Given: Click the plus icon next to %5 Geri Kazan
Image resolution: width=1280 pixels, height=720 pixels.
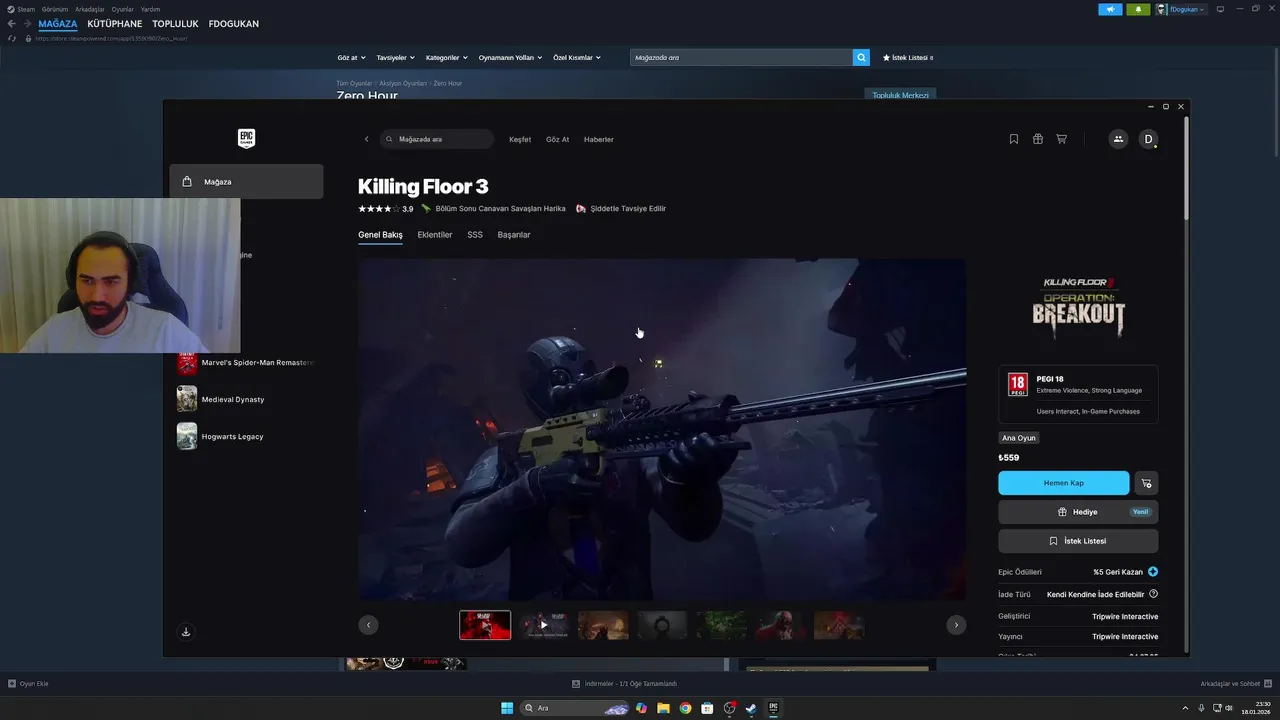Looking at the screenshot, I should [x=1153, y=572].
